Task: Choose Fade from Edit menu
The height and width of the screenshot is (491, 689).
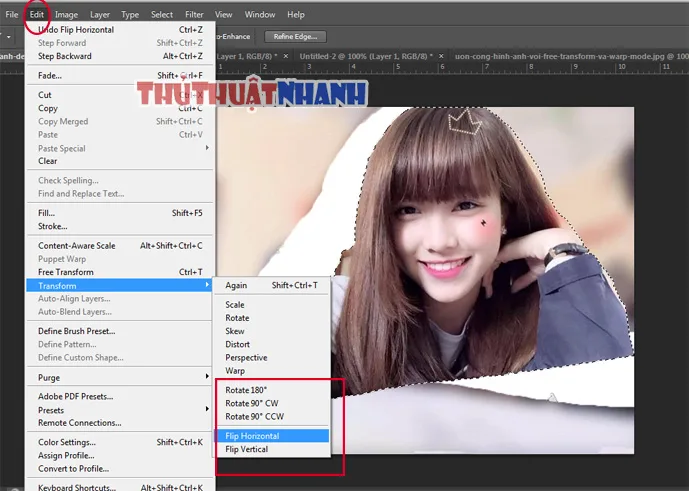Action: pos(120,75)
